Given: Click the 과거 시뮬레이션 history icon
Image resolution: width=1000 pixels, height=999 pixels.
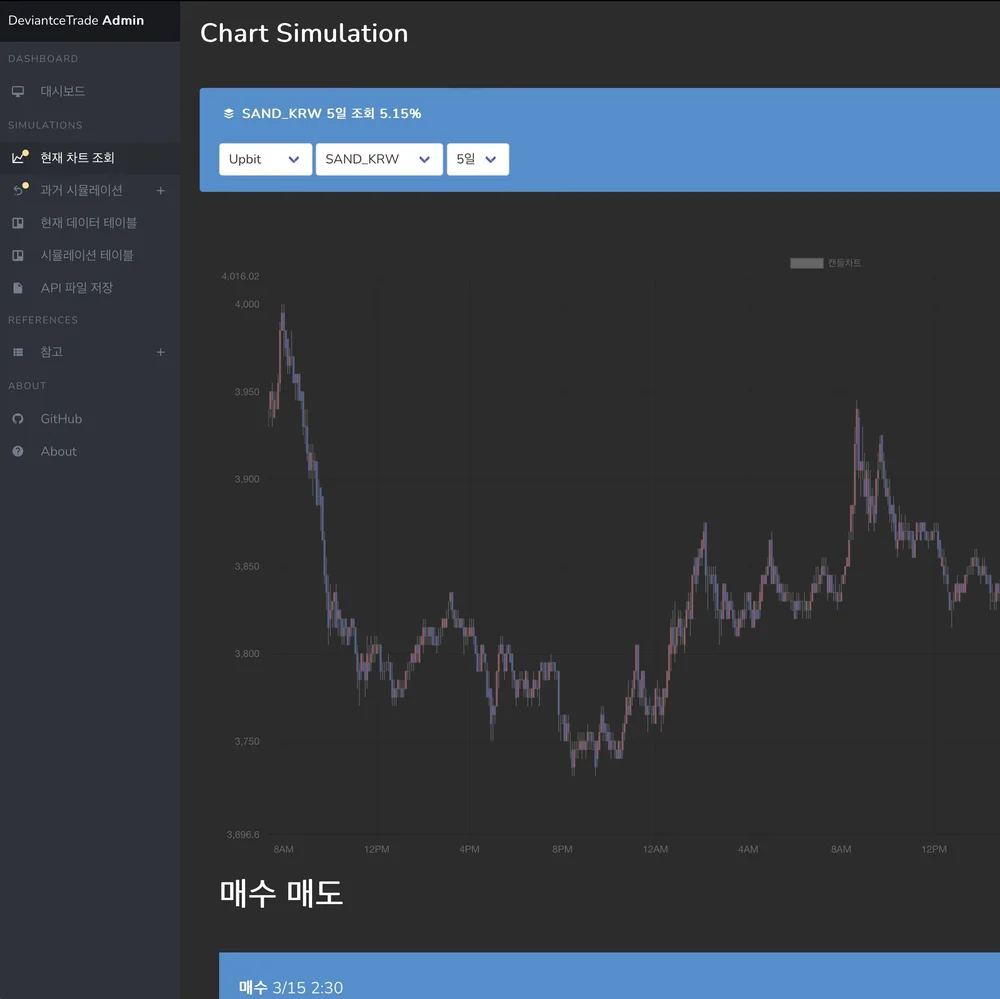Looking at the screenshot, I should pyautogui.click(x=18, y=190).
